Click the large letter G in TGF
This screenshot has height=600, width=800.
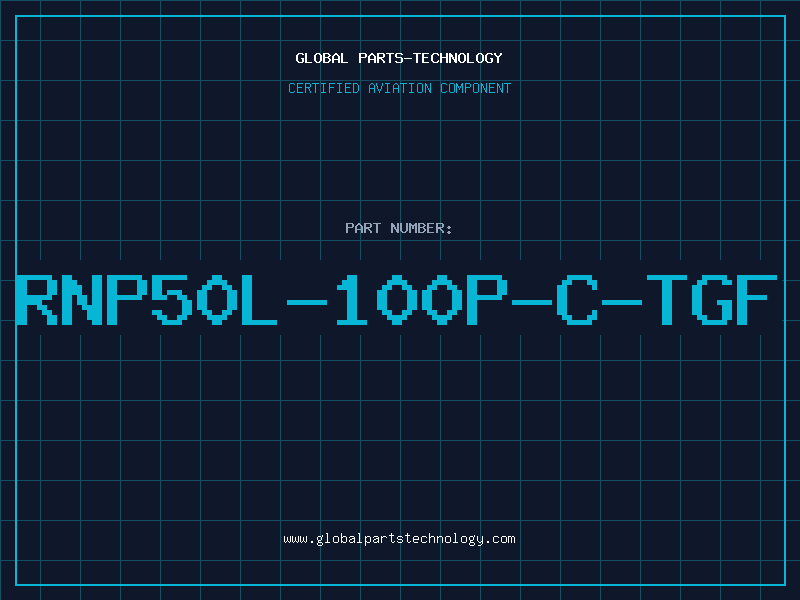click(712, 299)
